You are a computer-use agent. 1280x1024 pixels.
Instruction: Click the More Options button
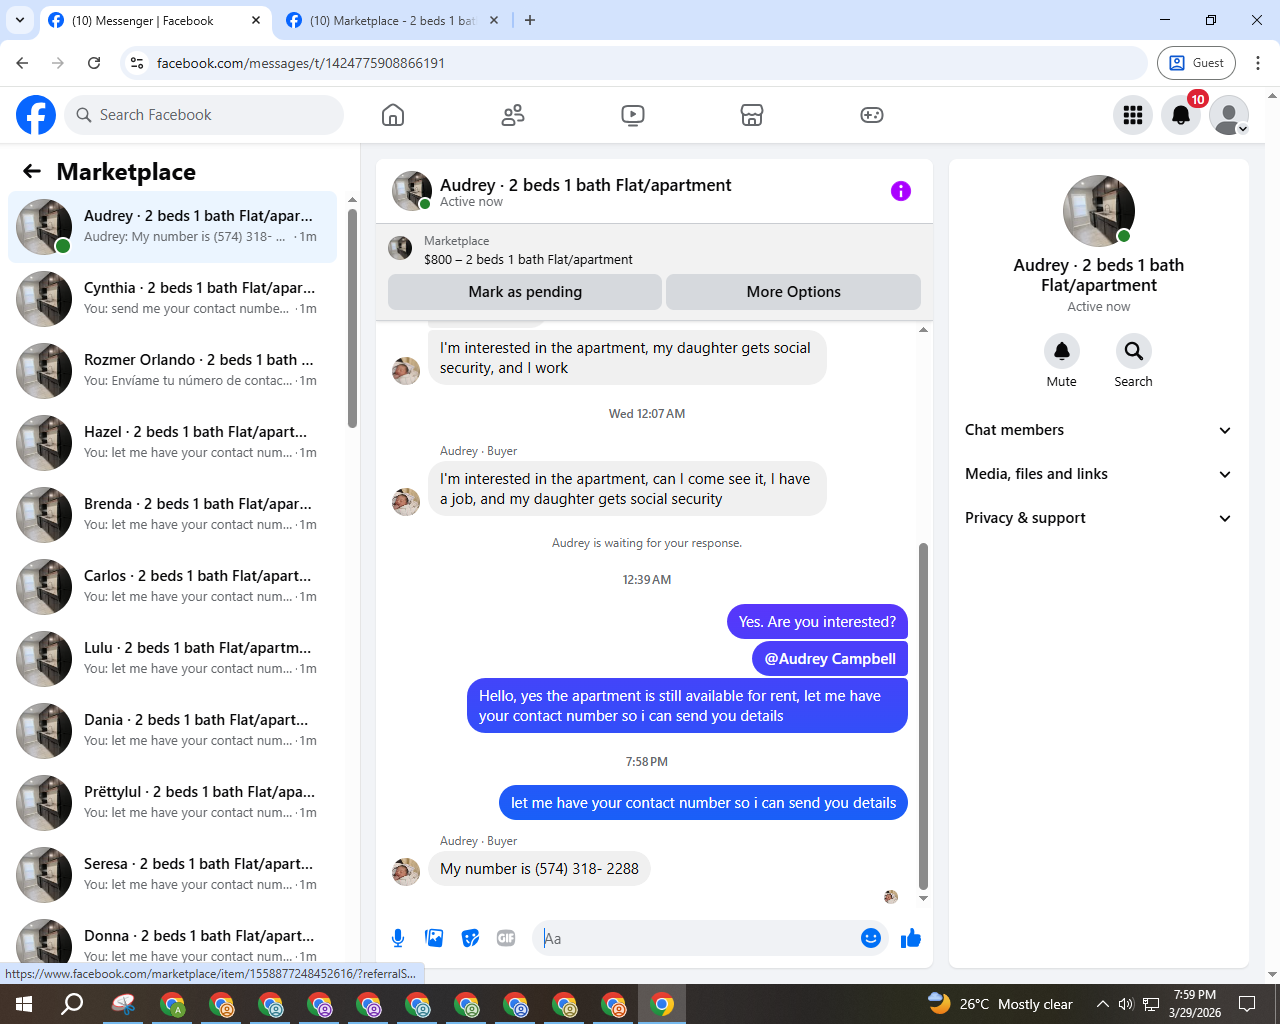794,292
